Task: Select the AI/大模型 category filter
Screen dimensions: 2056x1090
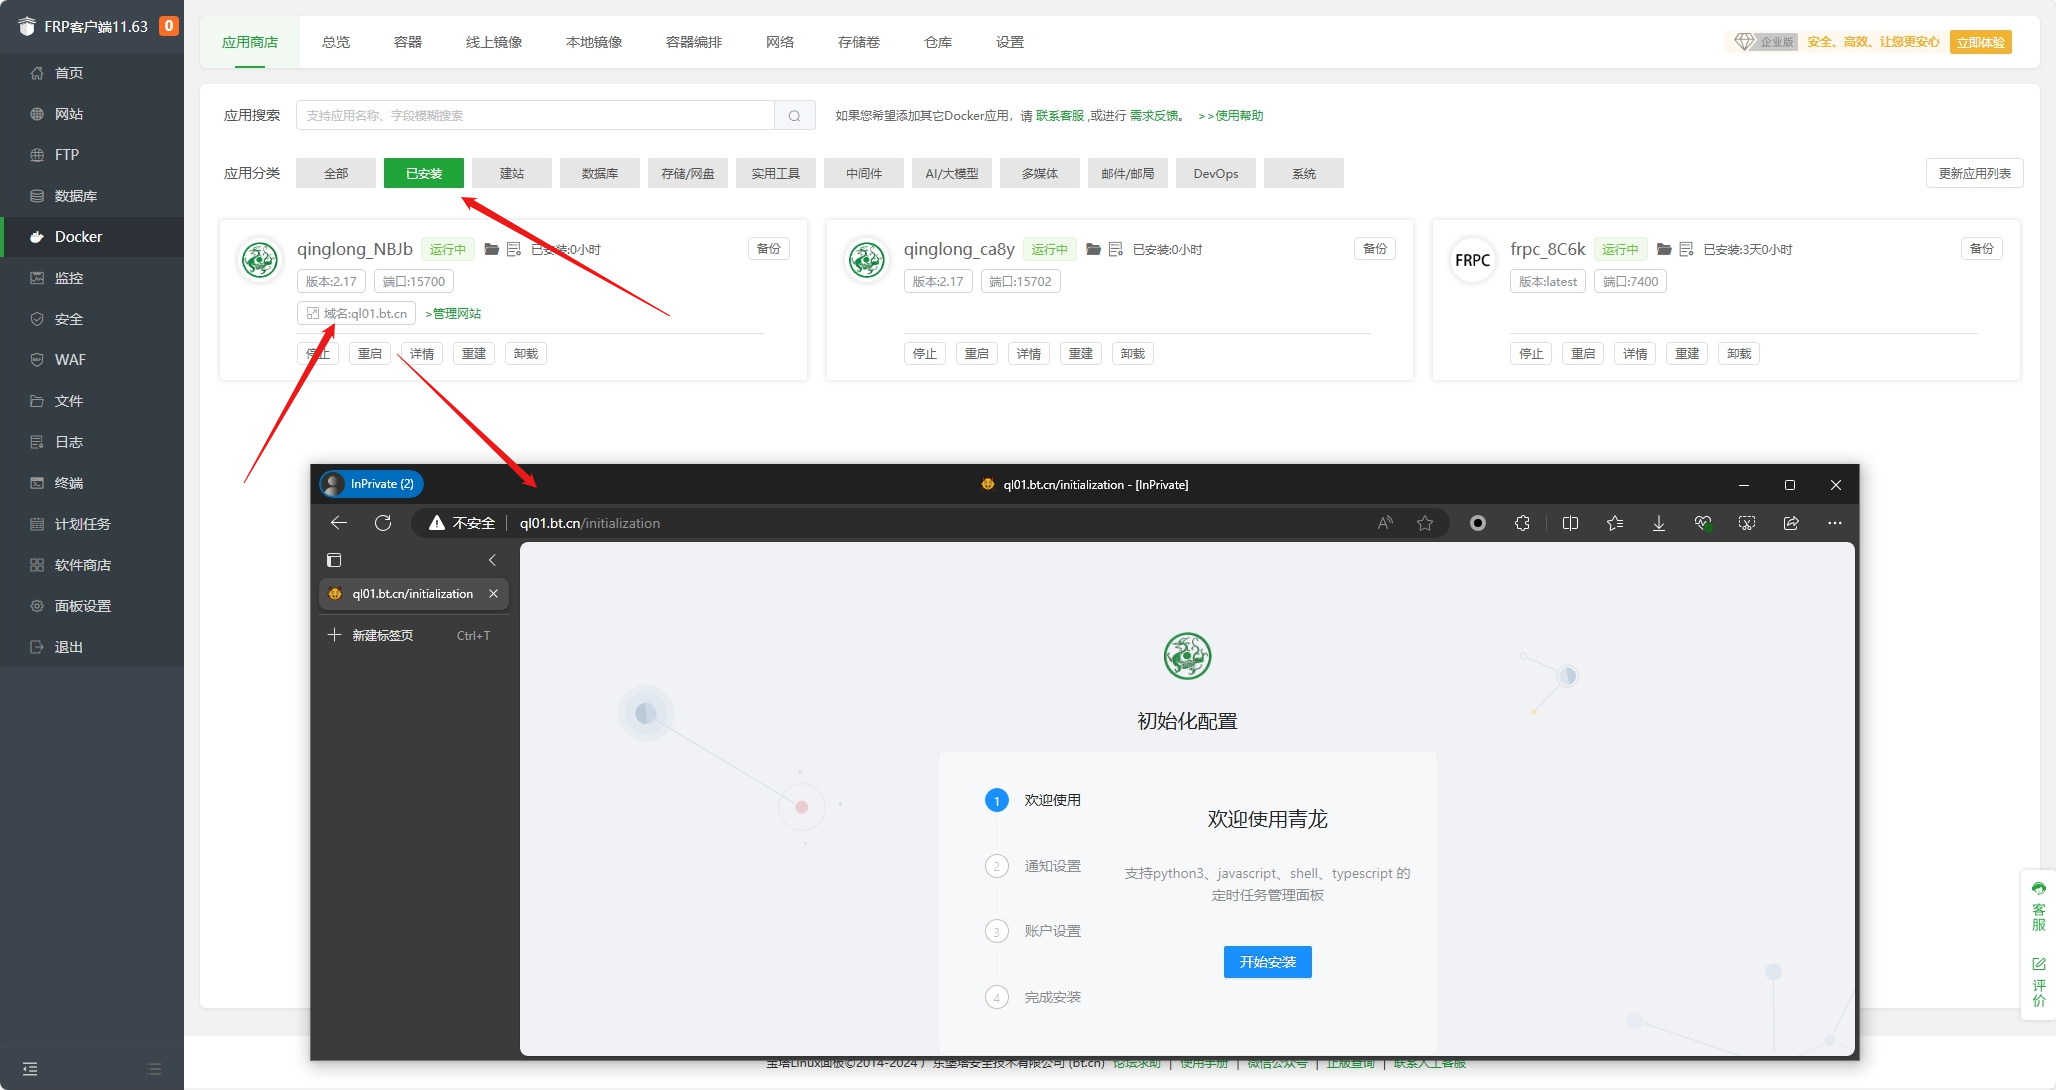Action: 952,173
